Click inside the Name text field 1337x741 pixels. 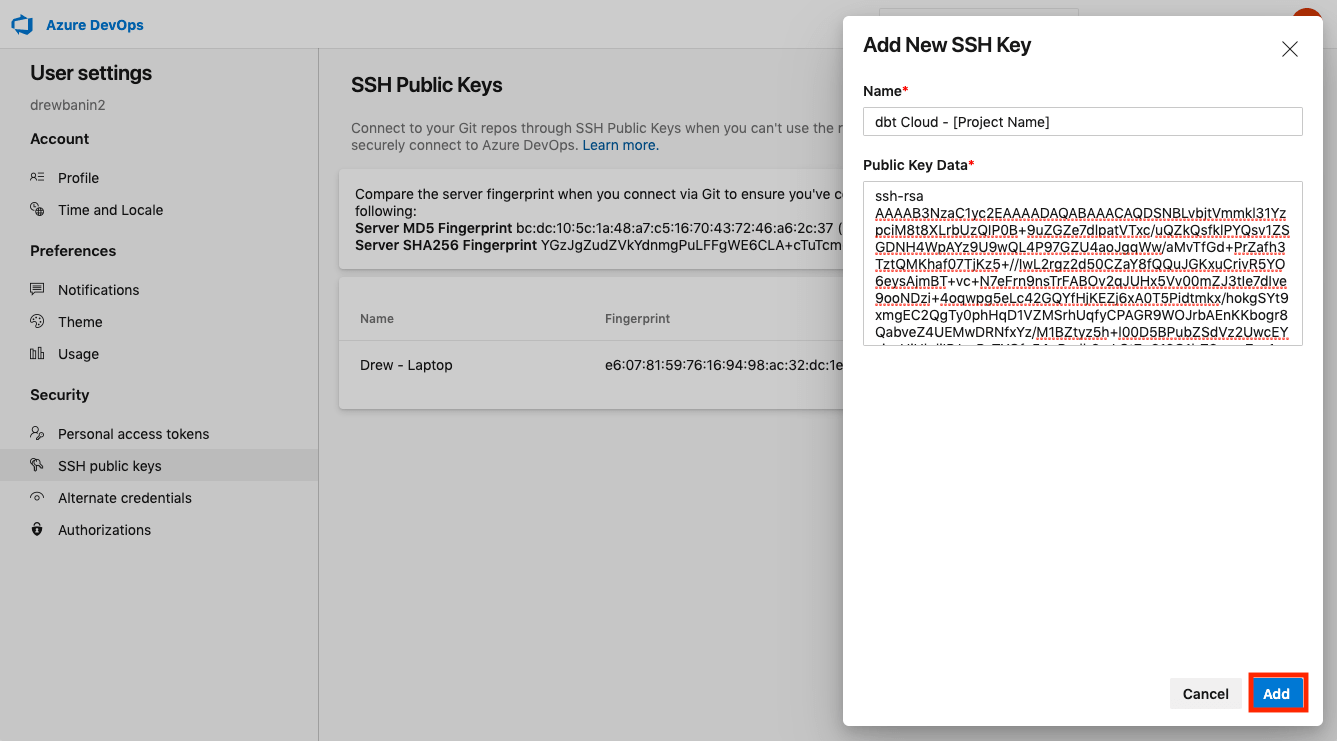[1082, 121]
